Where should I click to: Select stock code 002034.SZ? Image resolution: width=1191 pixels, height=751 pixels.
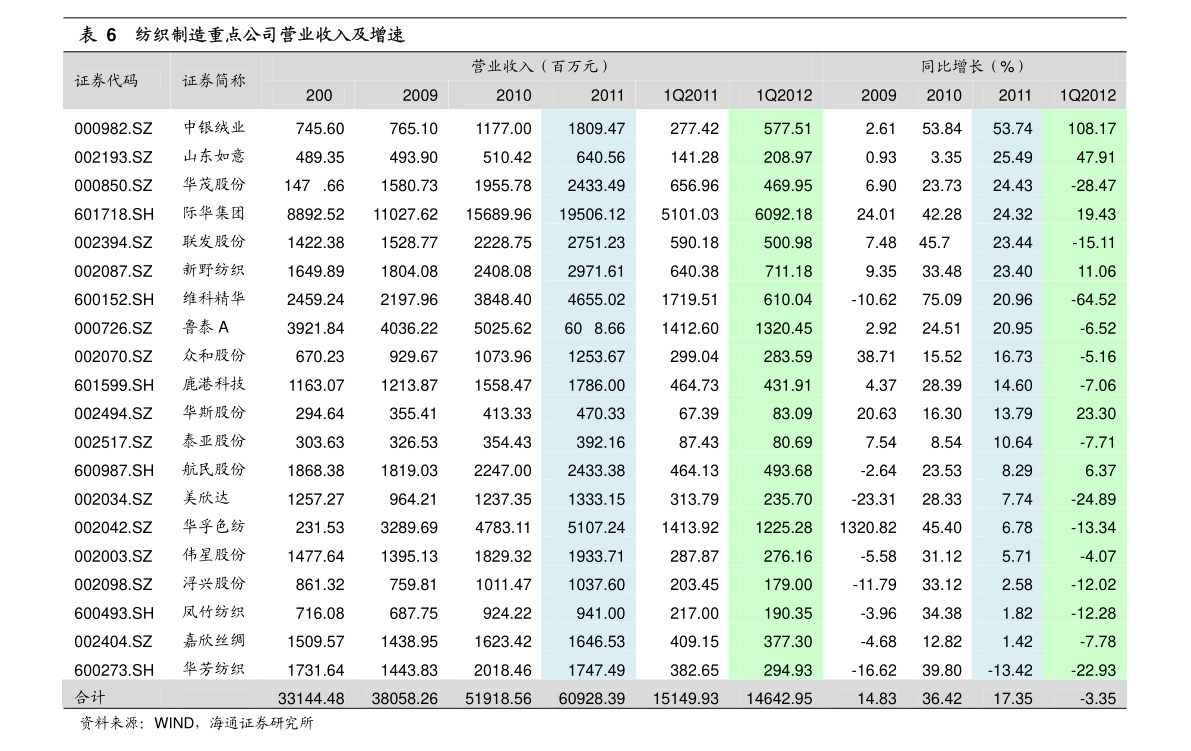tap(113, 499)
